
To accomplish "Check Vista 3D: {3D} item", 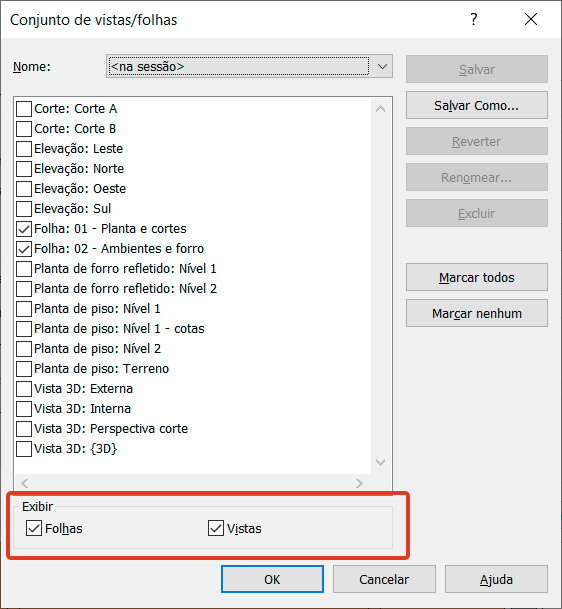I will click(24, 449).
